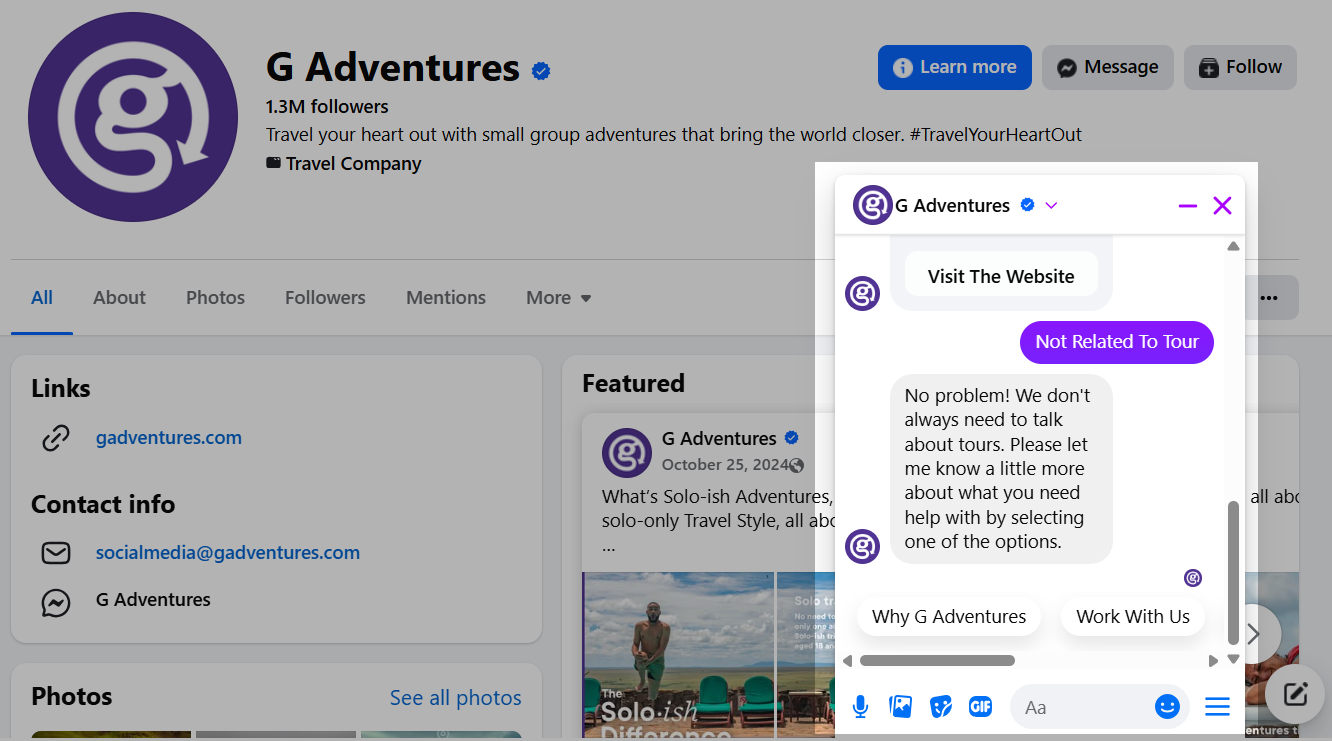Open the gadventures.com website link
This screenshot has width=1332, height=741.
click(x=168, y=437)
